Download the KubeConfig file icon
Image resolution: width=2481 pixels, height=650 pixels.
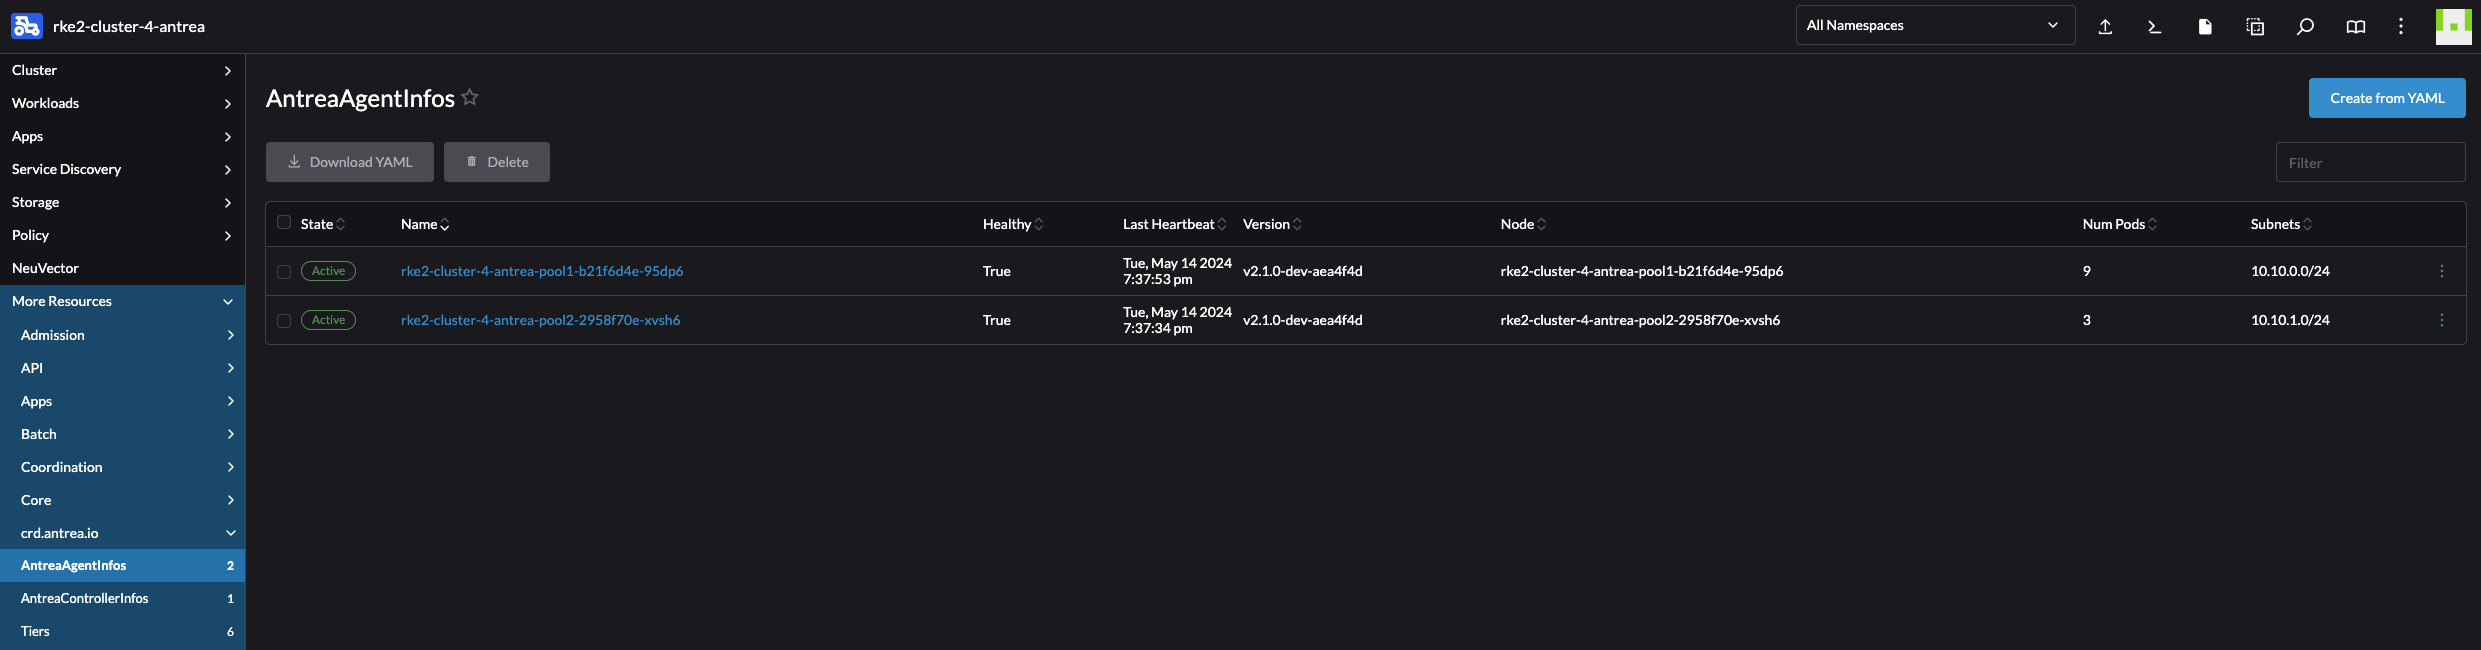coord(2205,27)
